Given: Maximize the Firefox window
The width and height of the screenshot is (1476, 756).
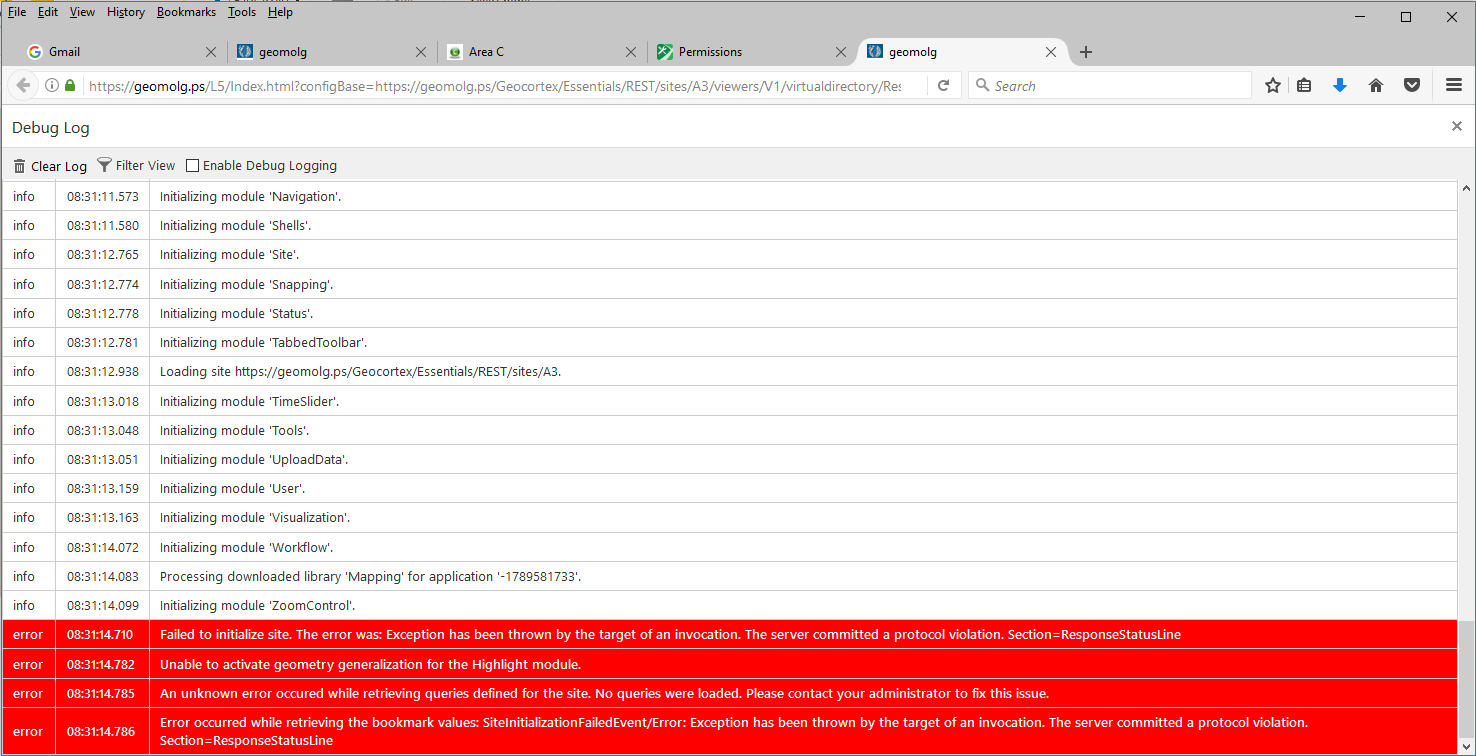Looking at the screenshot, I should pyautogui.click(x=1406, y=17).
